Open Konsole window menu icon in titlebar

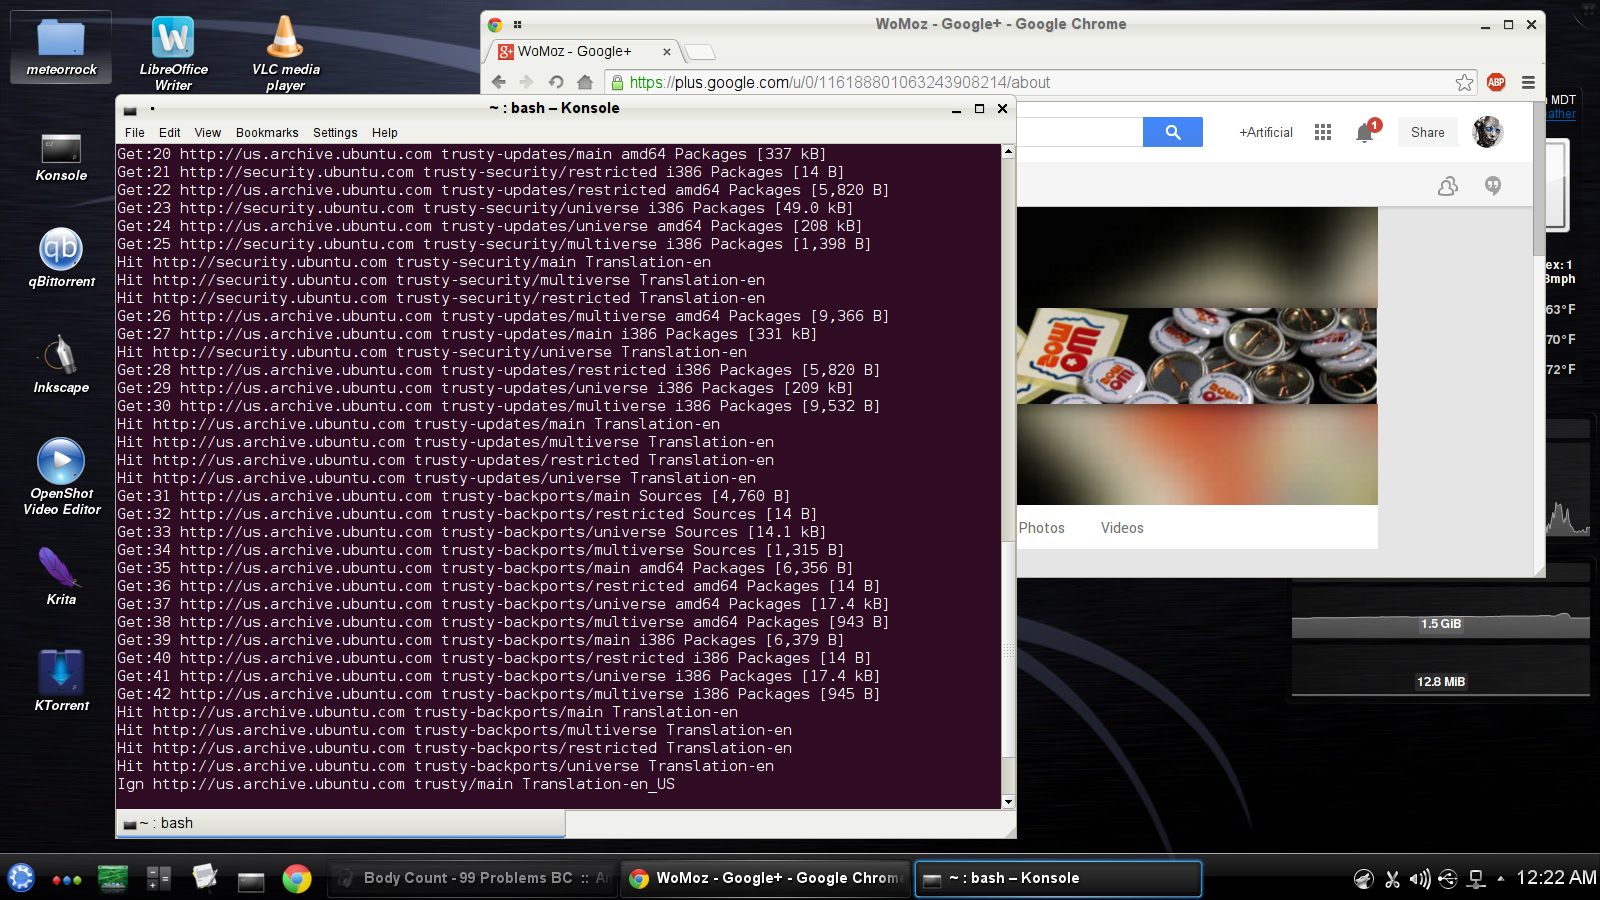[130, 109]
